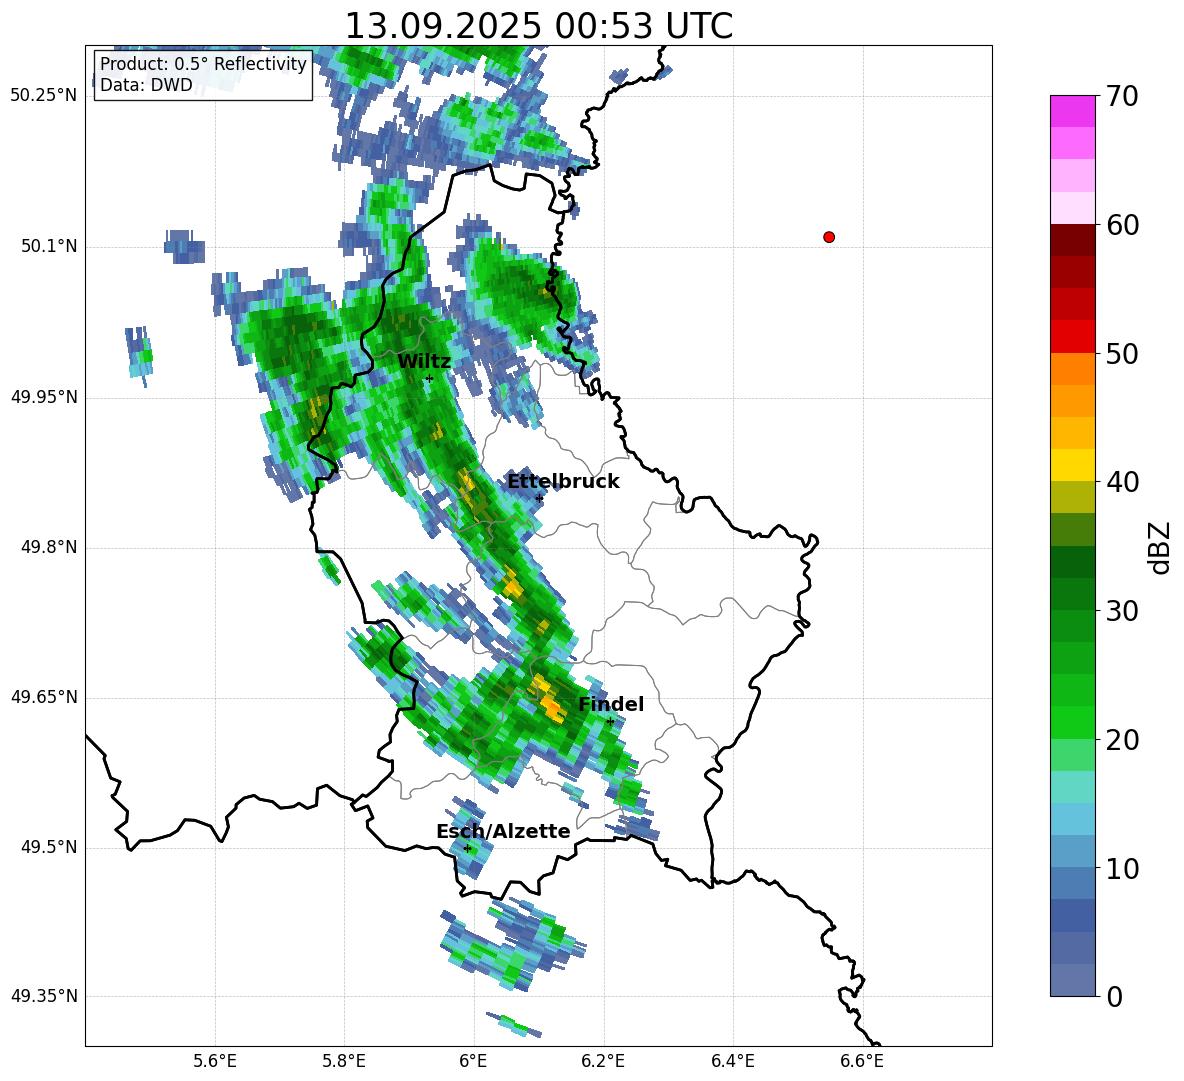Click the red dot radar site marker

[x=829, y=237]
